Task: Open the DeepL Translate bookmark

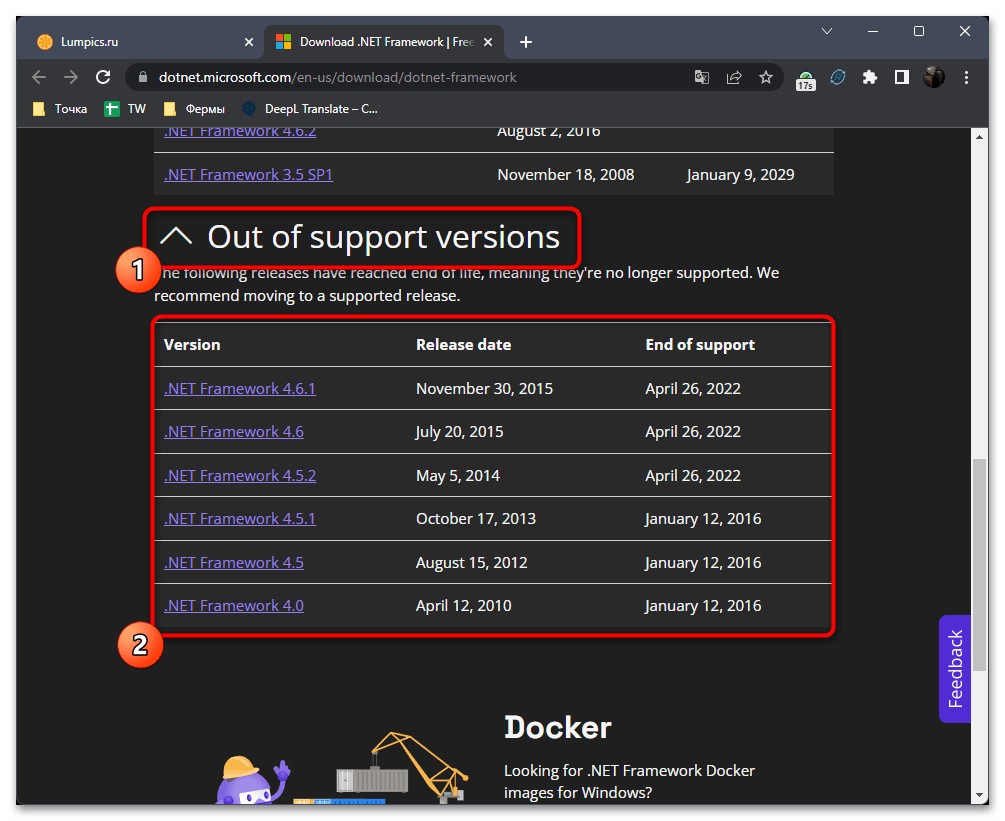Action: point(310,109)
